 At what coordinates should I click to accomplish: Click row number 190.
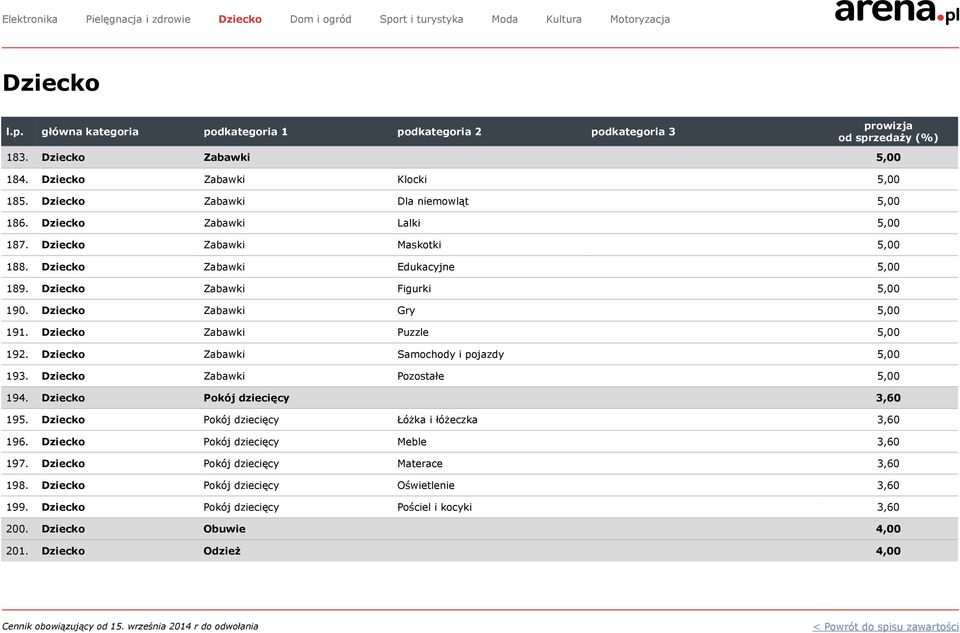[17, 310]
